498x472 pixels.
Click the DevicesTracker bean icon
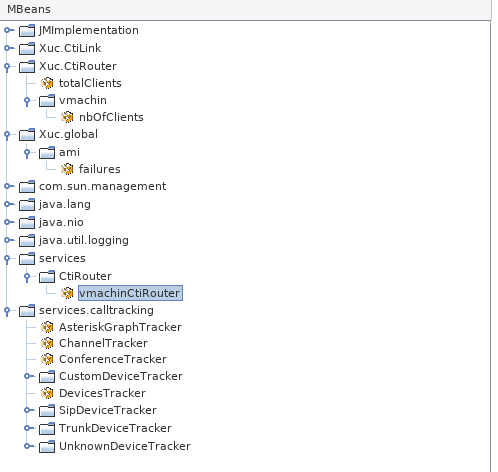(x=47, y=393)
